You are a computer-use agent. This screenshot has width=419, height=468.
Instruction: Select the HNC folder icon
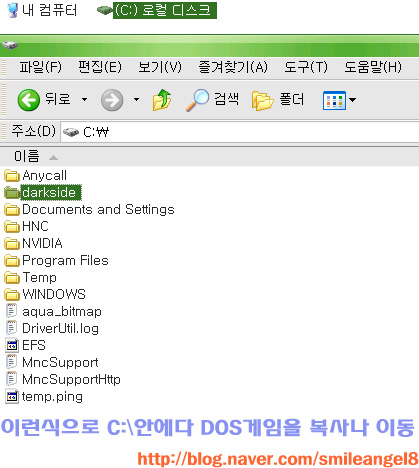(12, 227)
